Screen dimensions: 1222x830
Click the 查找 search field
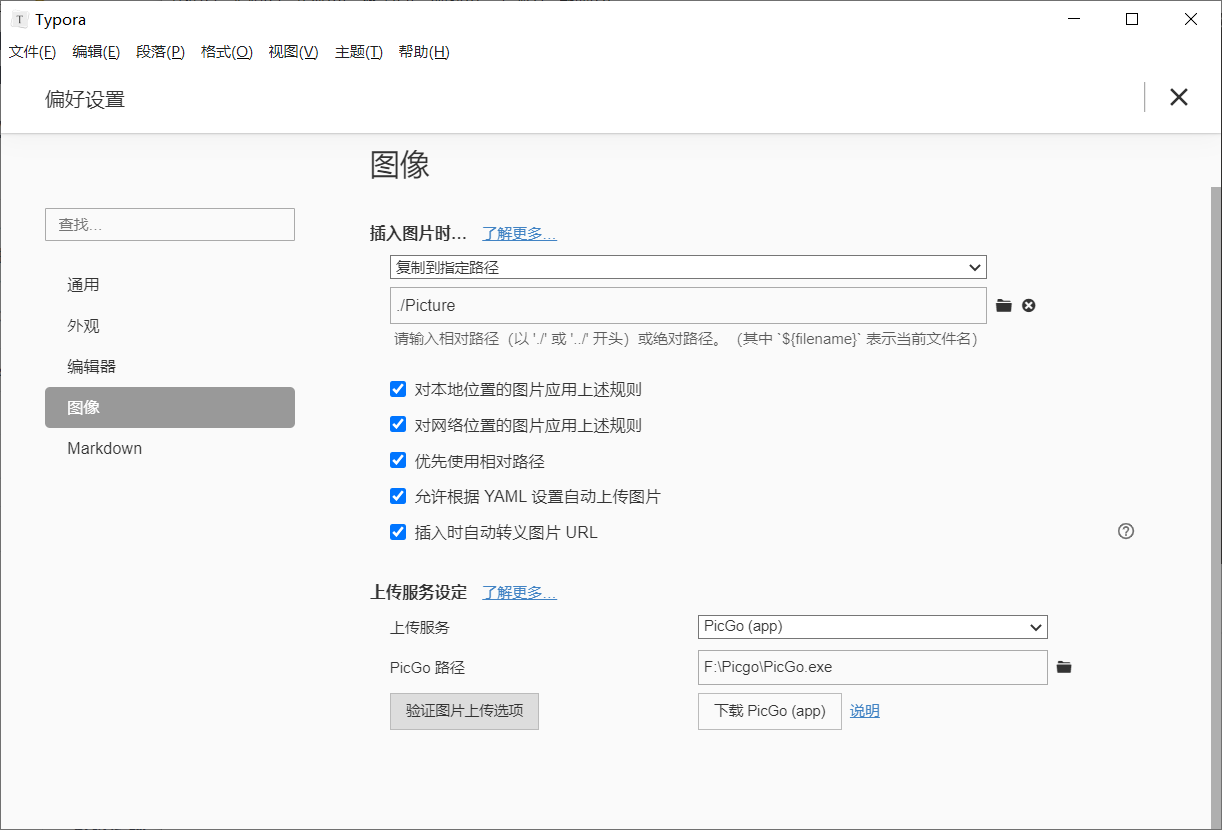coord(170,225)
